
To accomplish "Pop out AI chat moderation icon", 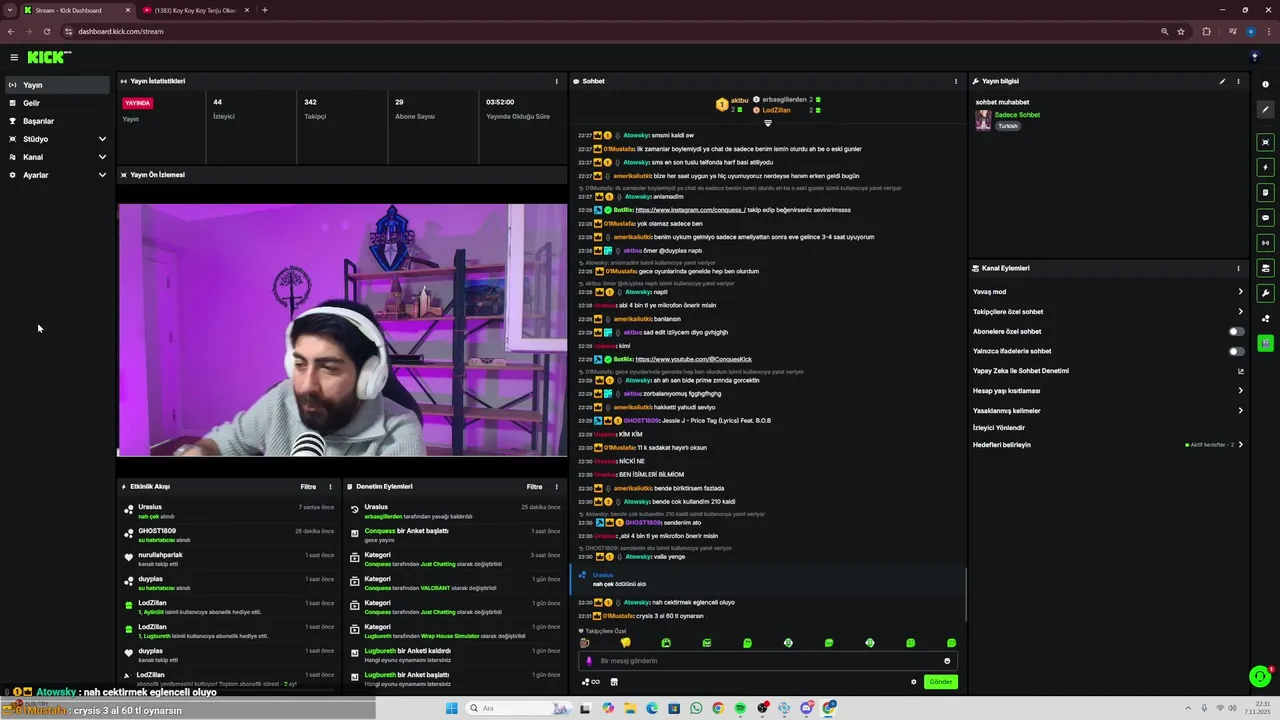I will (x=1241, y=371).
